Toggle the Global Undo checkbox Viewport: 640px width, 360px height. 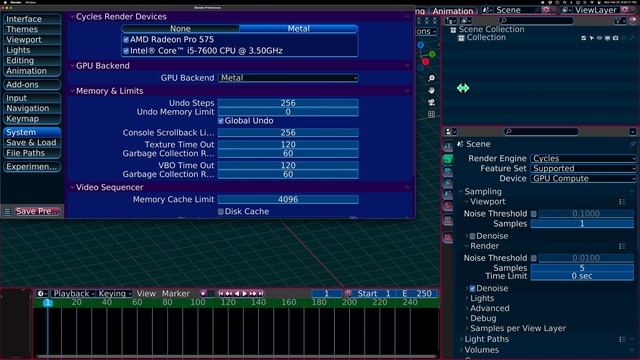(221, 121)
